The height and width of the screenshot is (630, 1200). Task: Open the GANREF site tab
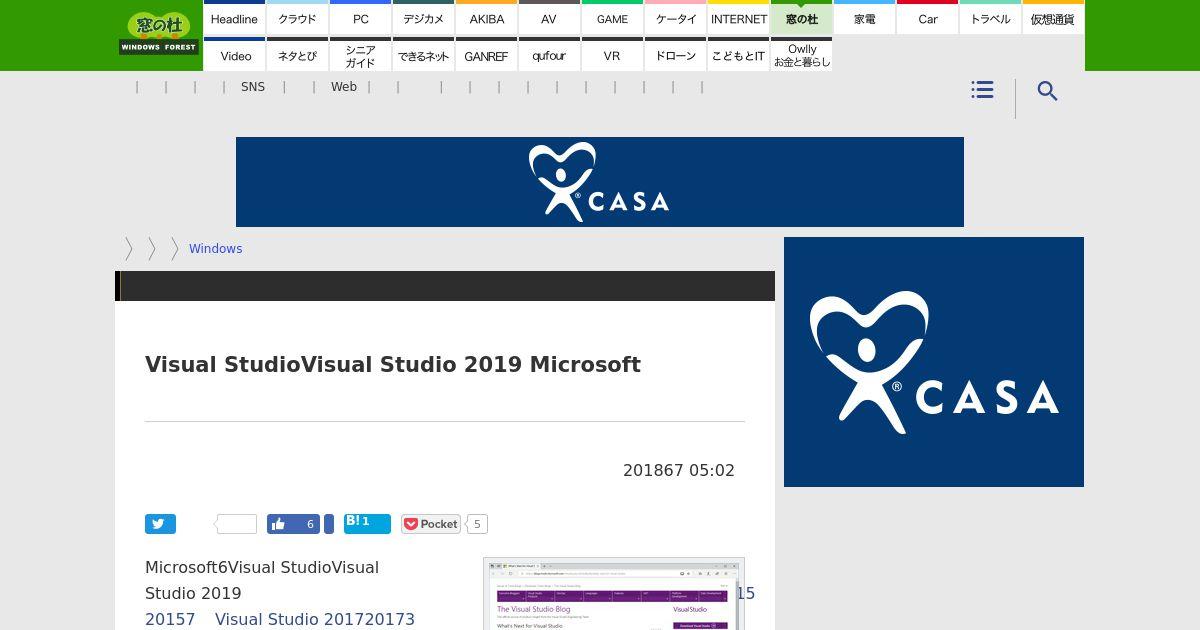(x=486, y=55)
